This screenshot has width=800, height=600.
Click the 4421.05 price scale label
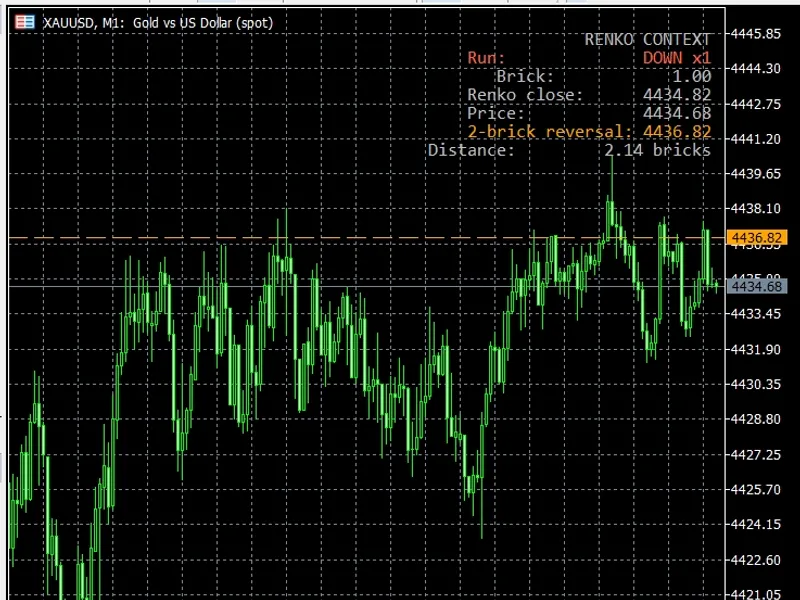756,594
